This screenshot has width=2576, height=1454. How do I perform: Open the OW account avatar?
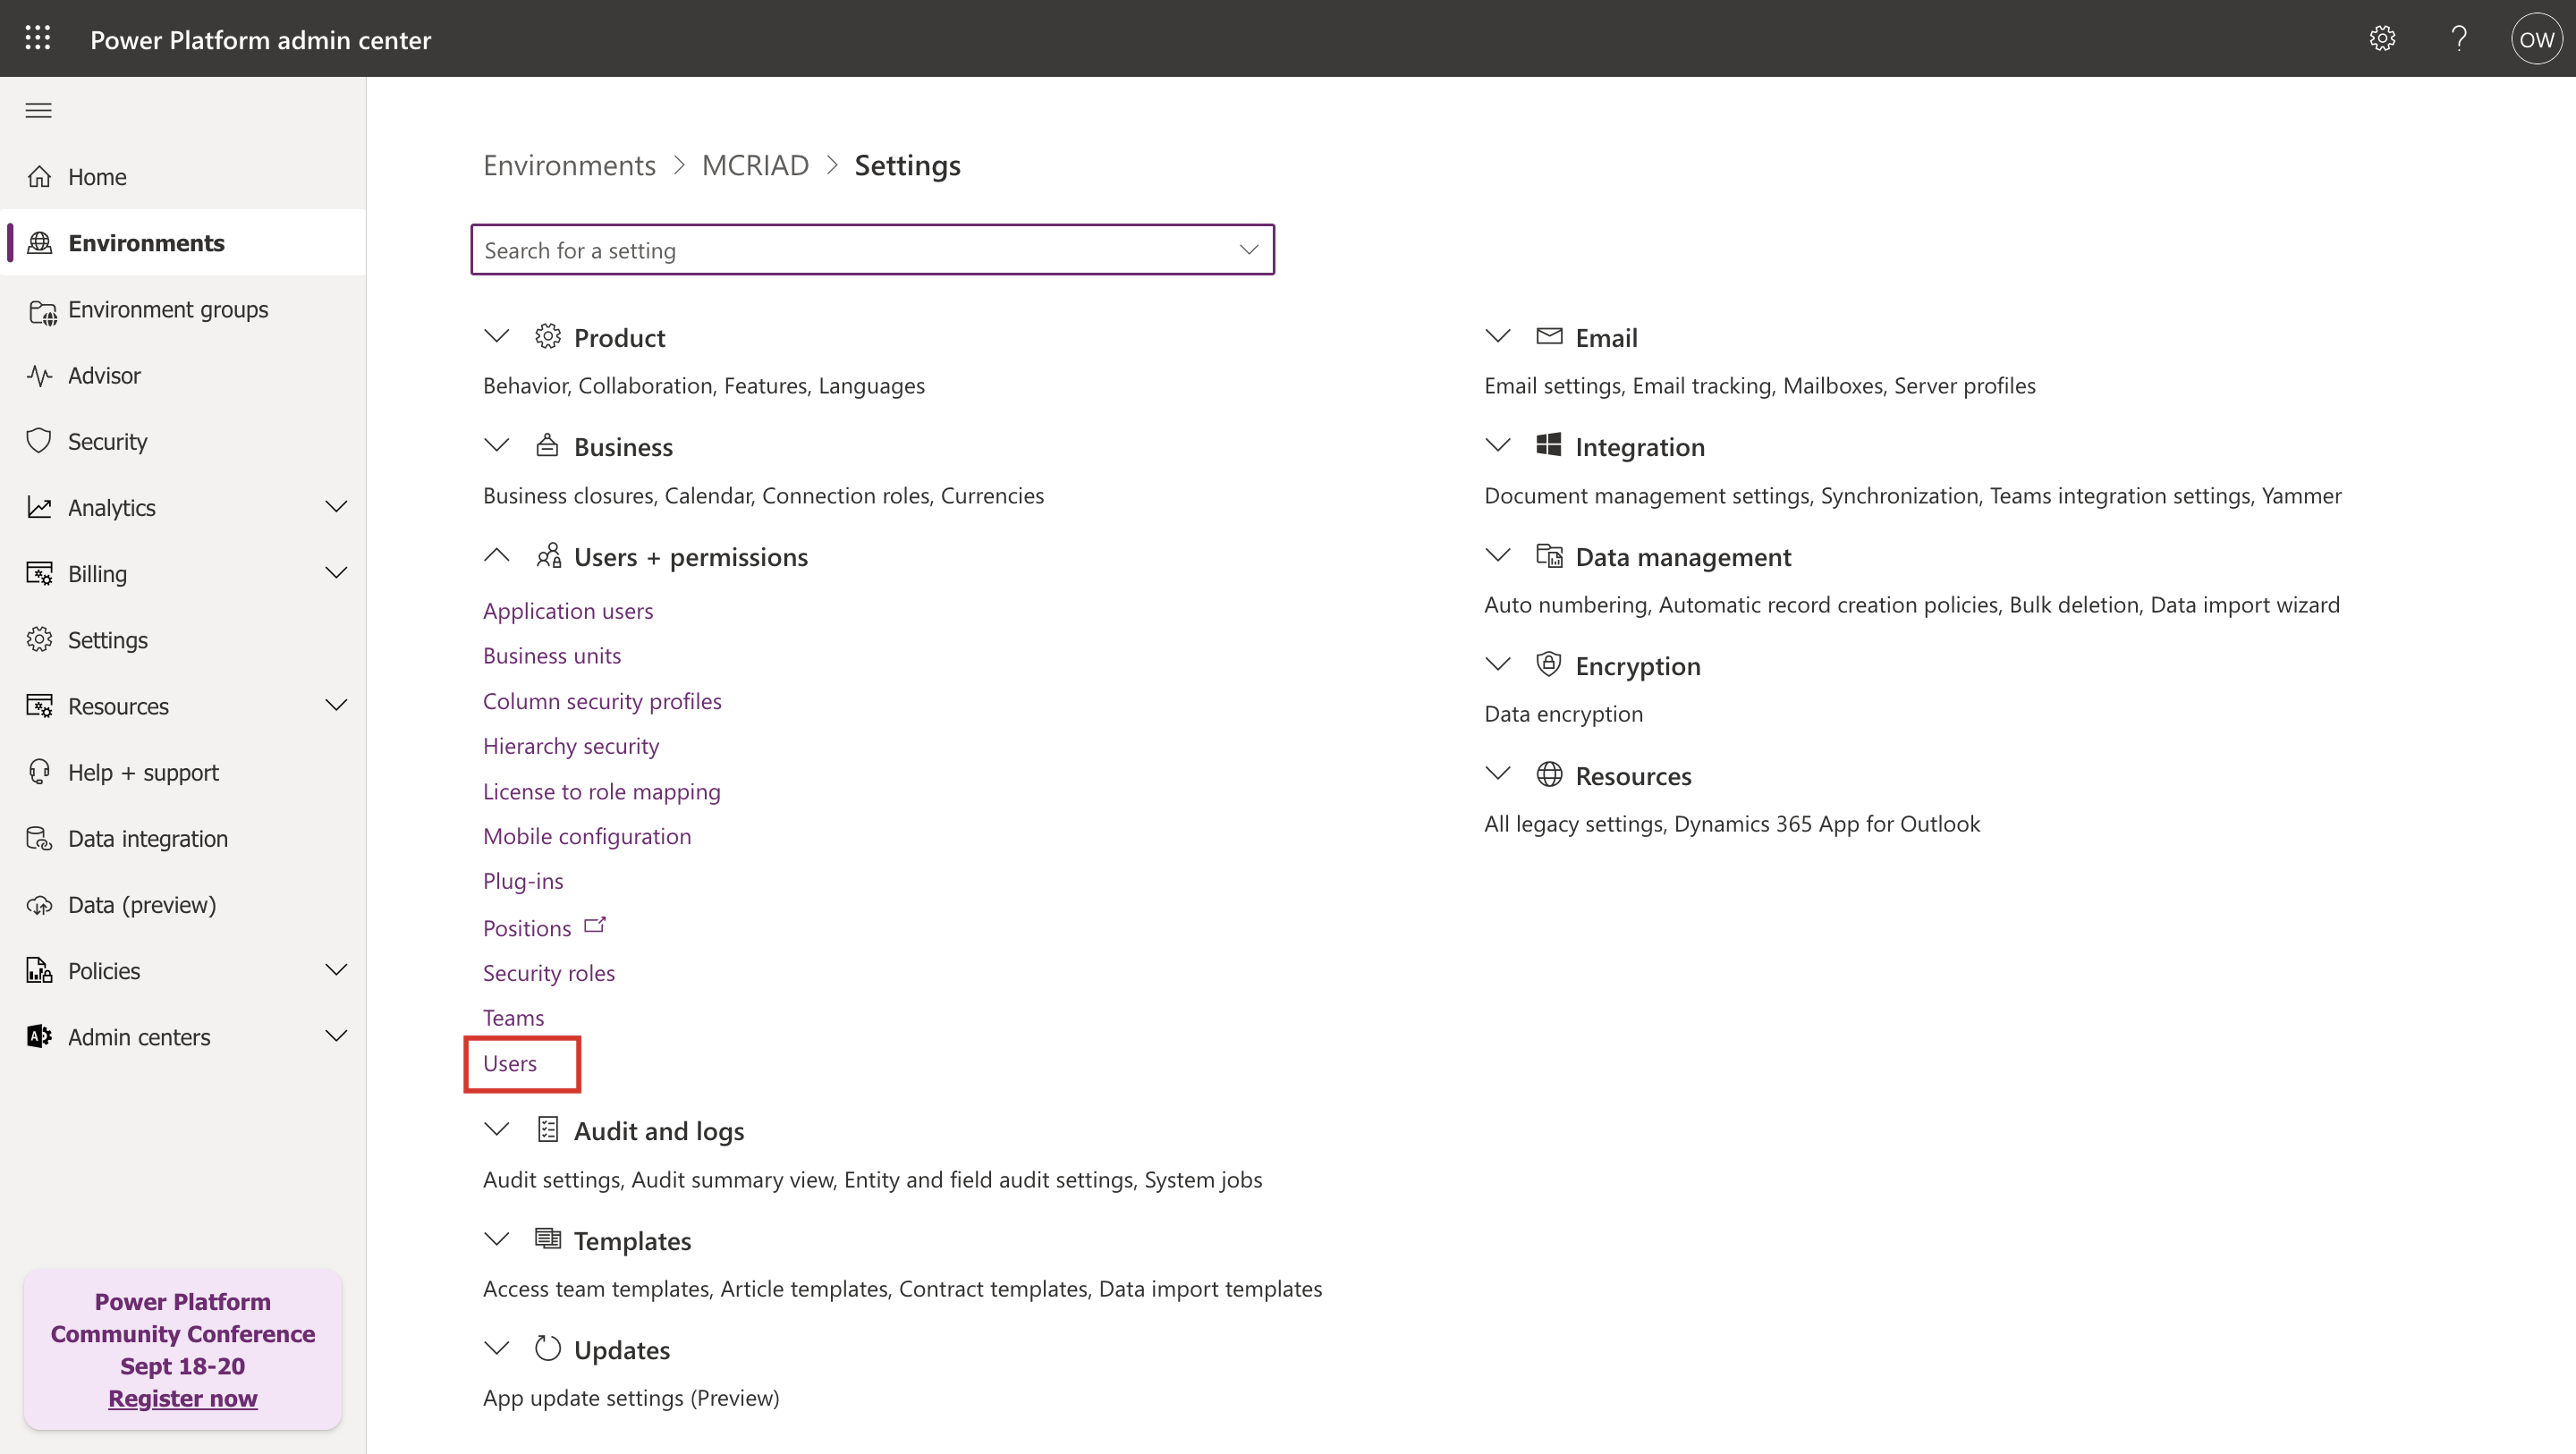click(x=2536, y=39)
